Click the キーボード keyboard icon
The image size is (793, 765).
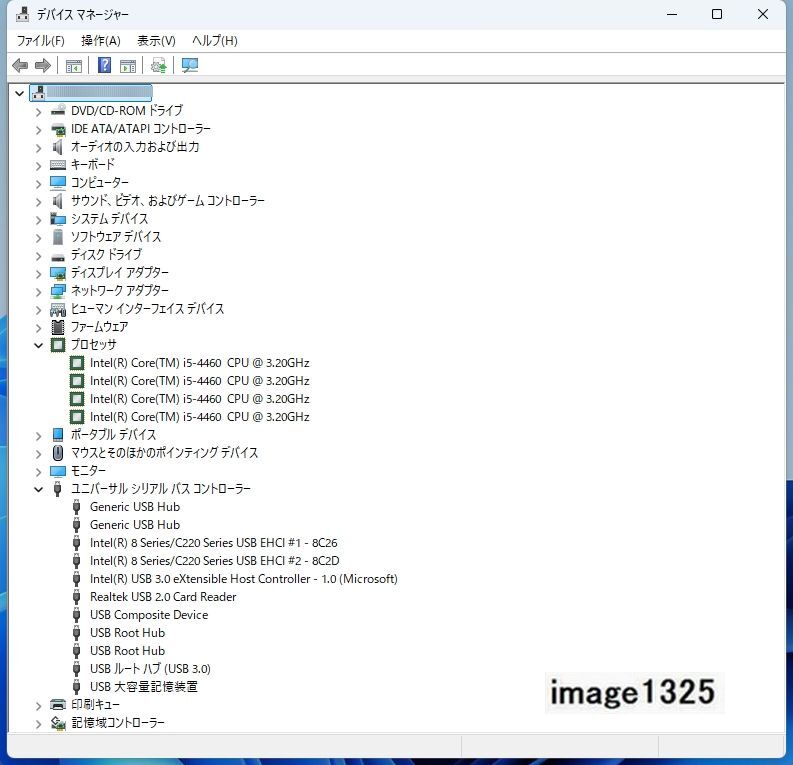tap(58, 165)
